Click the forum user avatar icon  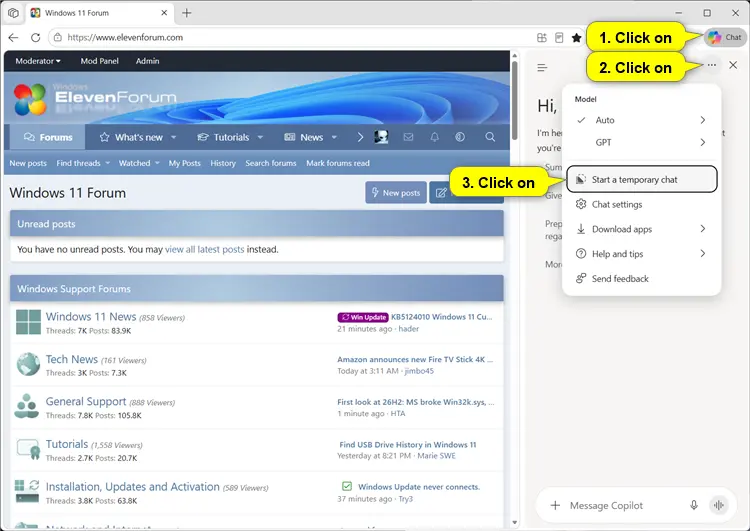click(x=381, y=137)
